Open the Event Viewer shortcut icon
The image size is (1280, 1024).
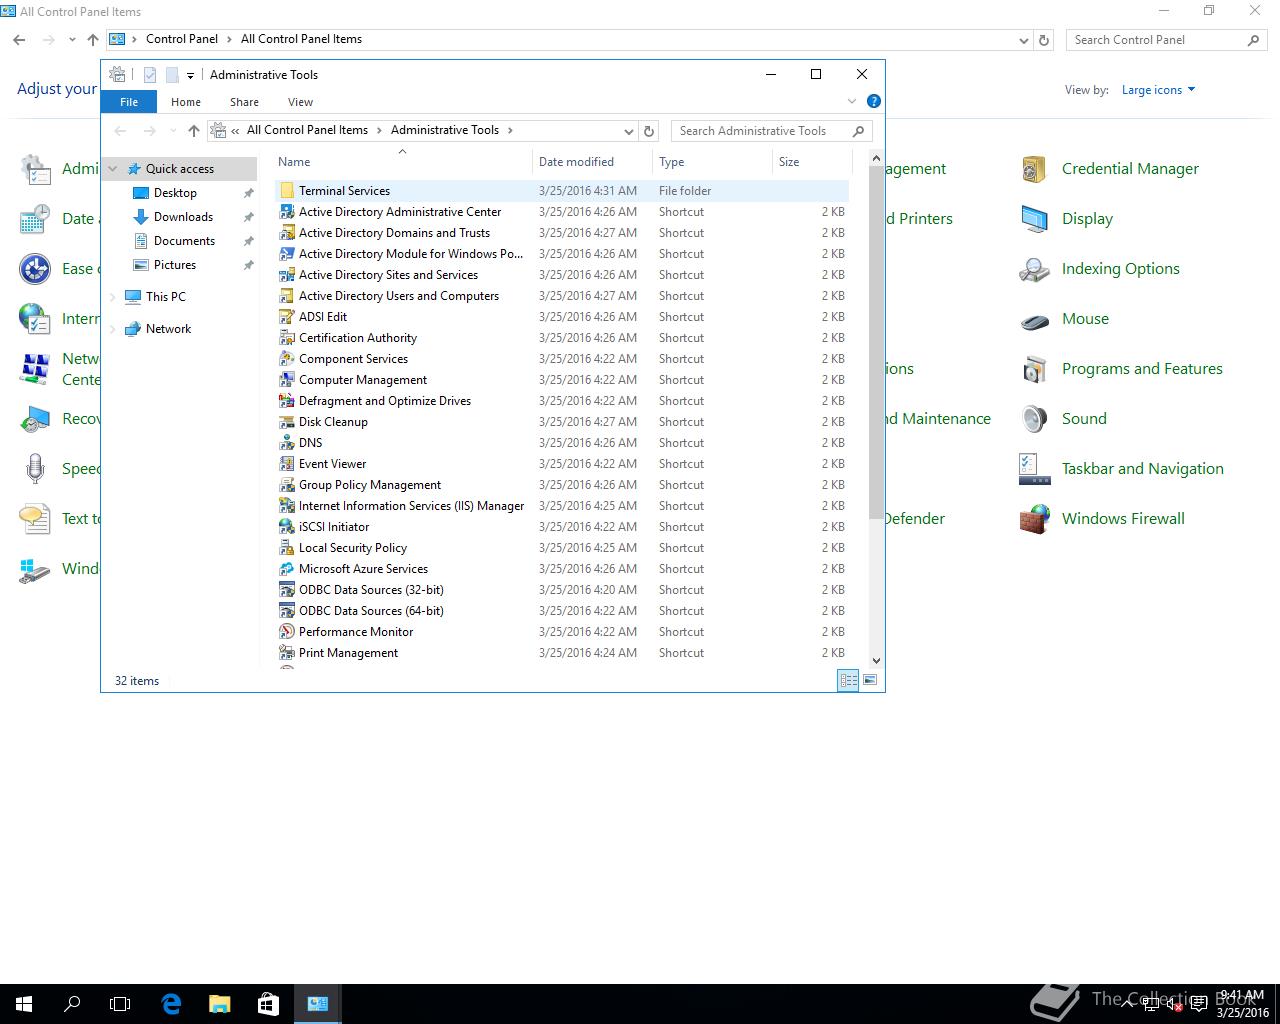point(287,464)
